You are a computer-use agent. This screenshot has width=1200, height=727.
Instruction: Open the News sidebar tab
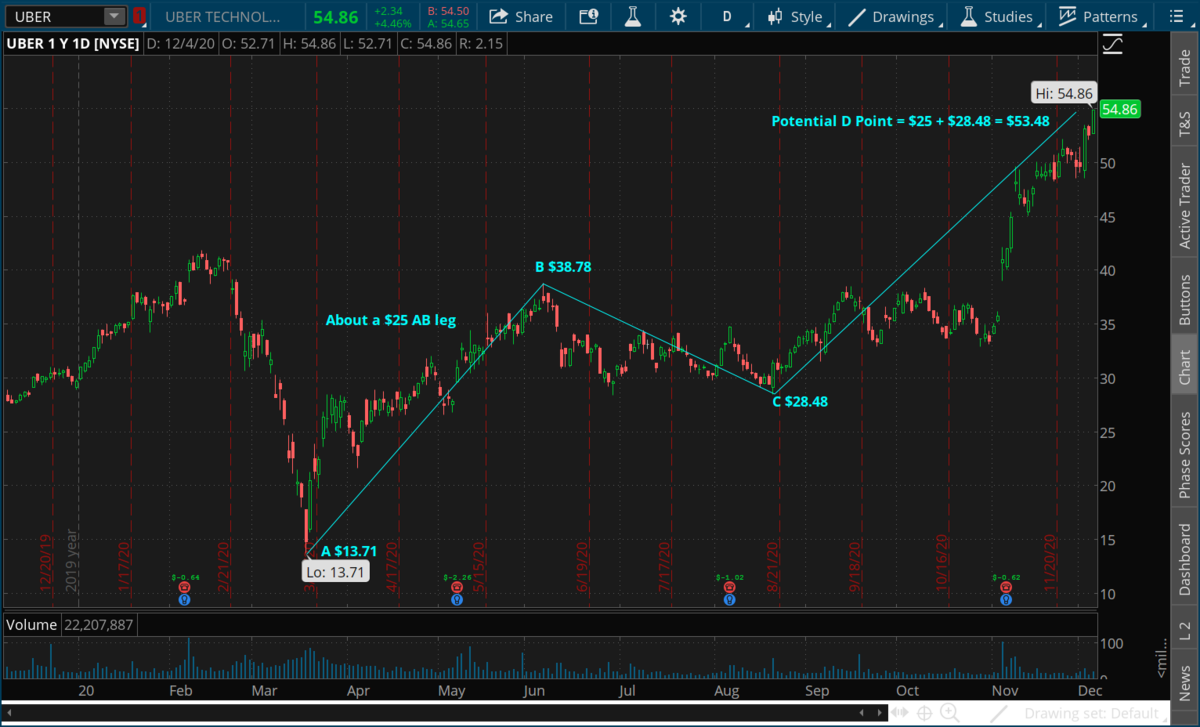click(1185, 680)
